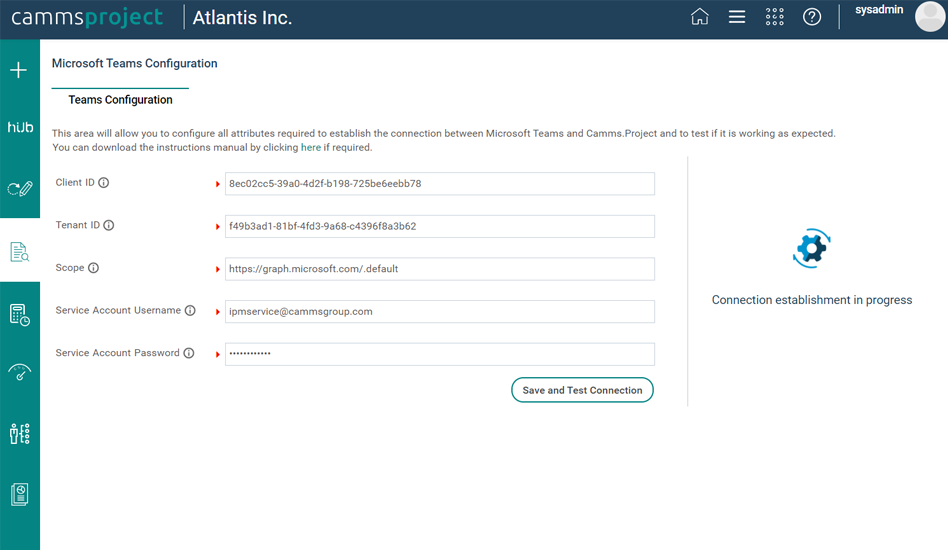Open the hamburger menu icon
The width and height of the screenshot is (948, 550).
737,17
